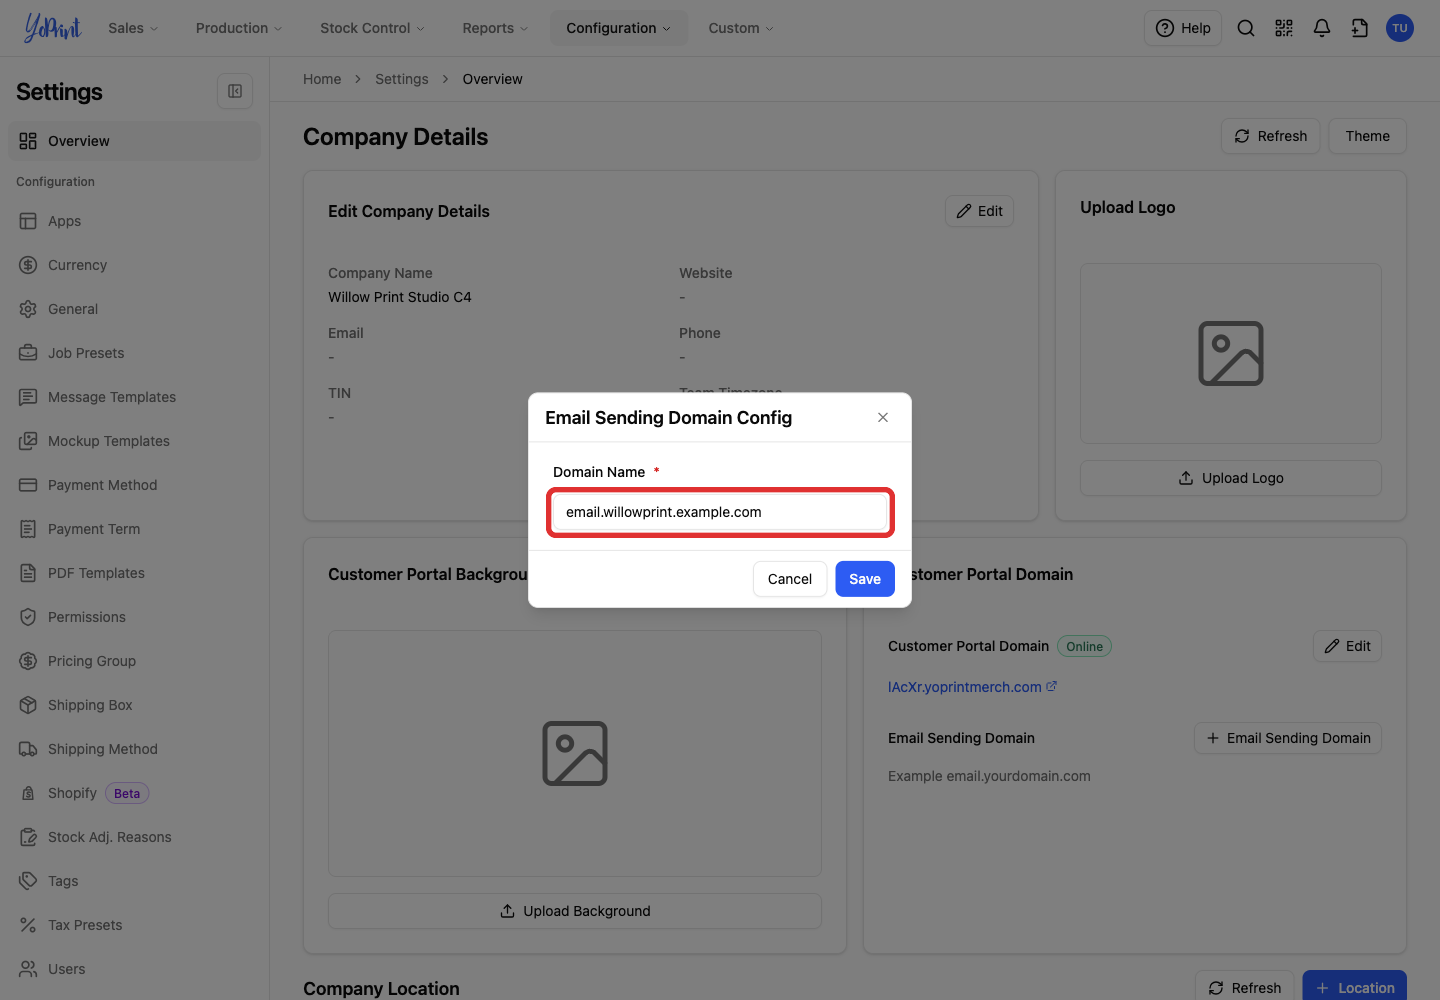
Task: Click the portal background image placeholder
Action: 575,753
